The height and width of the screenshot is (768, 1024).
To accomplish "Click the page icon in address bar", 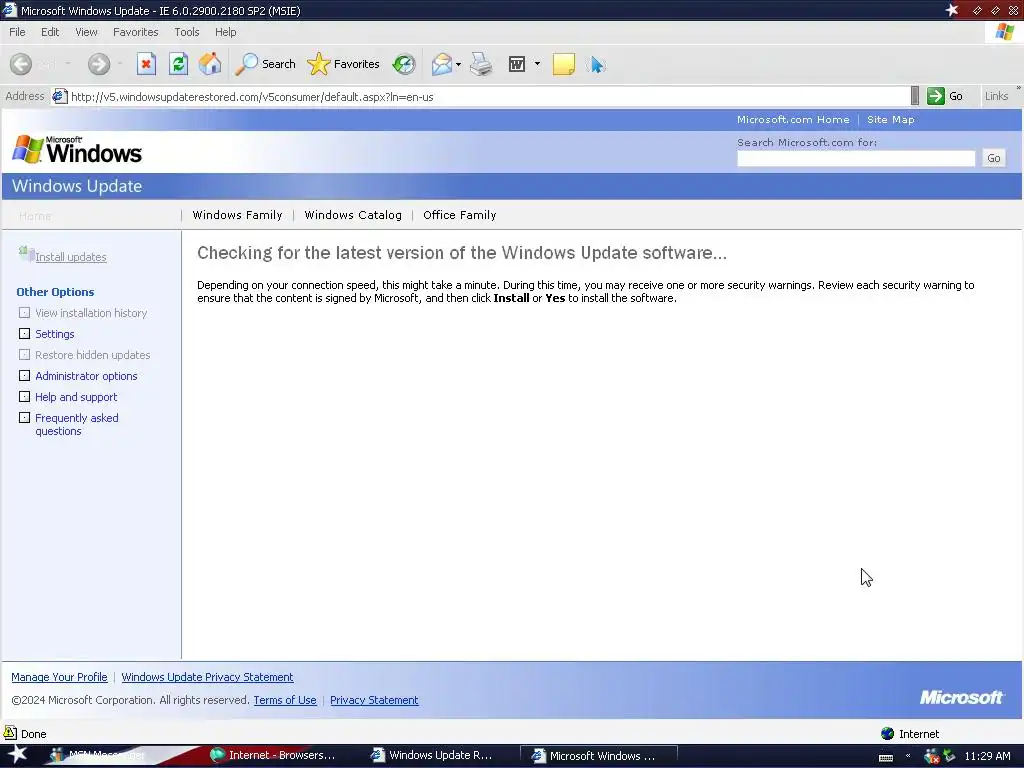I will [59, 97].
